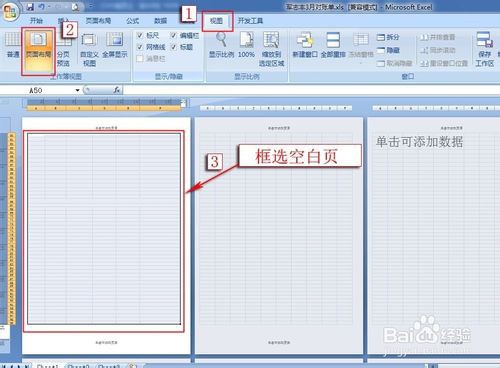Toggle the 标尺 ruler checkbox

coord(140,35)
